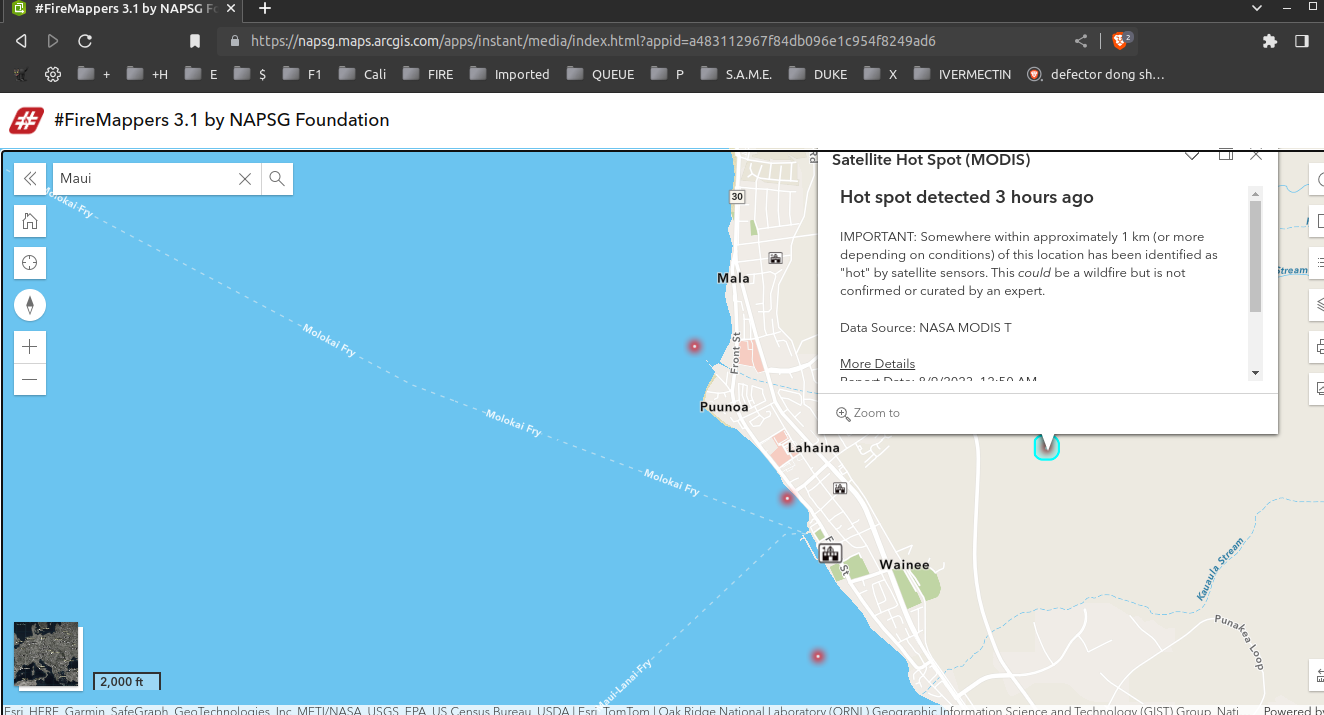Bookmark this page
The height and width of the screenshot is (715, 1324).
click(x=195, y=41)
